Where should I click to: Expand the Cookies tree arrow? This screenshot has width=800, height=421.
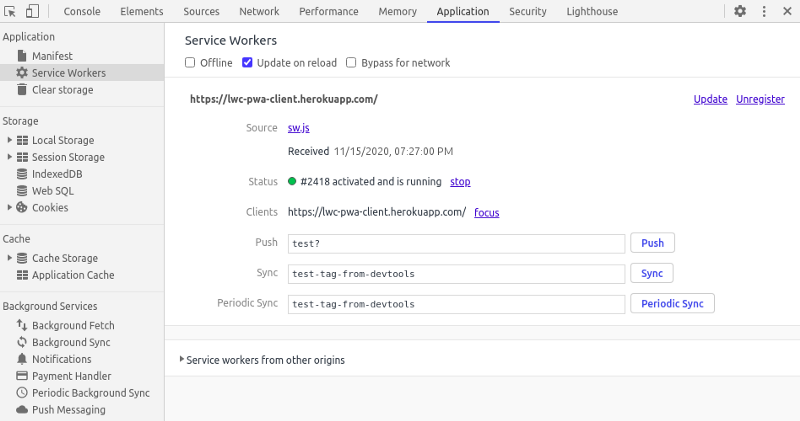click(9, 208)
